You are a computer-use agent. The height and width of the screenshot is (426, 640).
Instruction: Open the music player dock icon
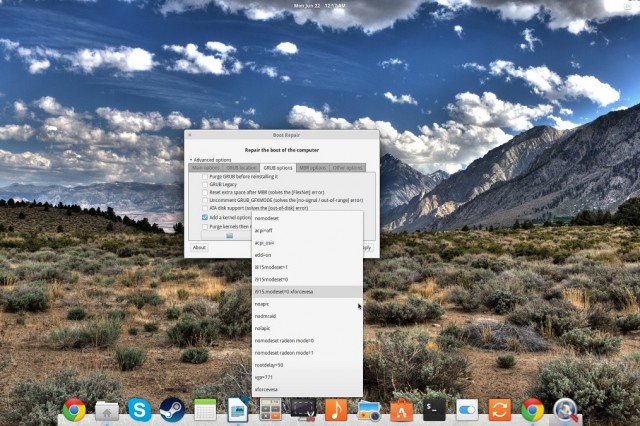coord(336,409)
